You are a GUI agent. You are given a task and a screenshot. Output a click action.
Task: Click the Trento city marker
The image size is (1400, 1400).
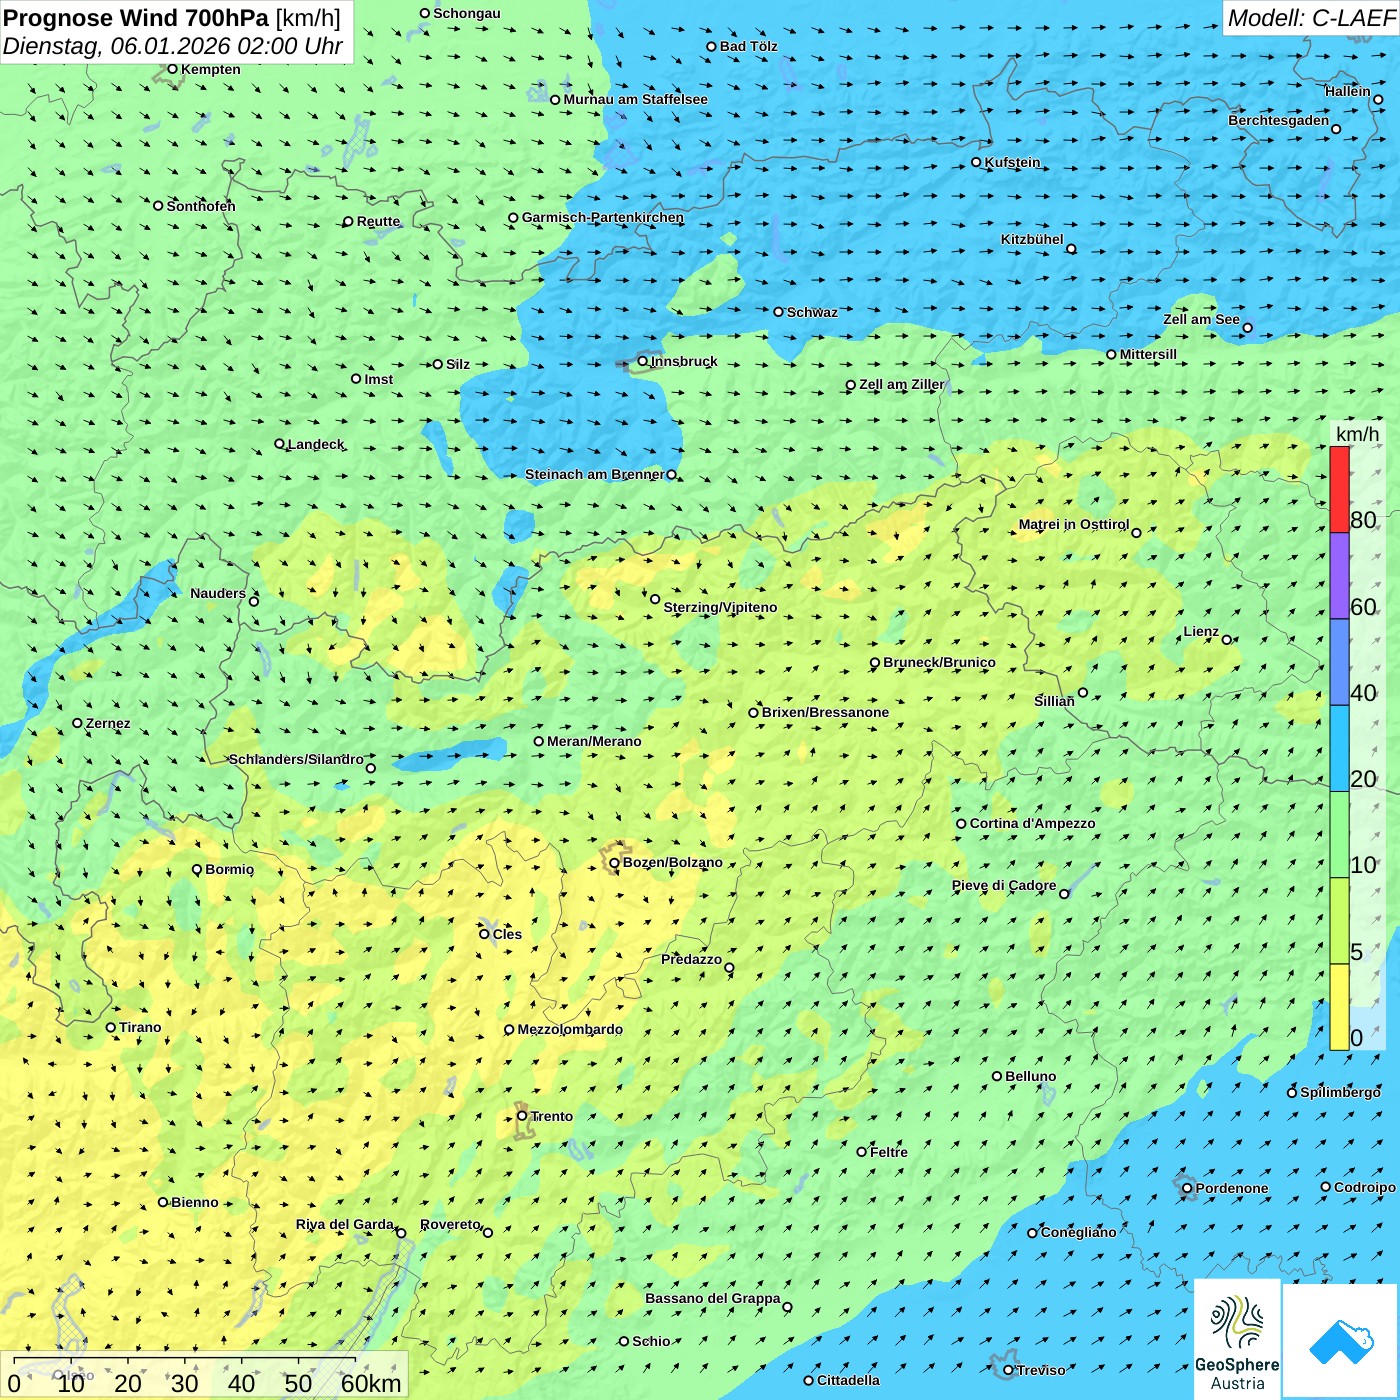click(522, 1116)
